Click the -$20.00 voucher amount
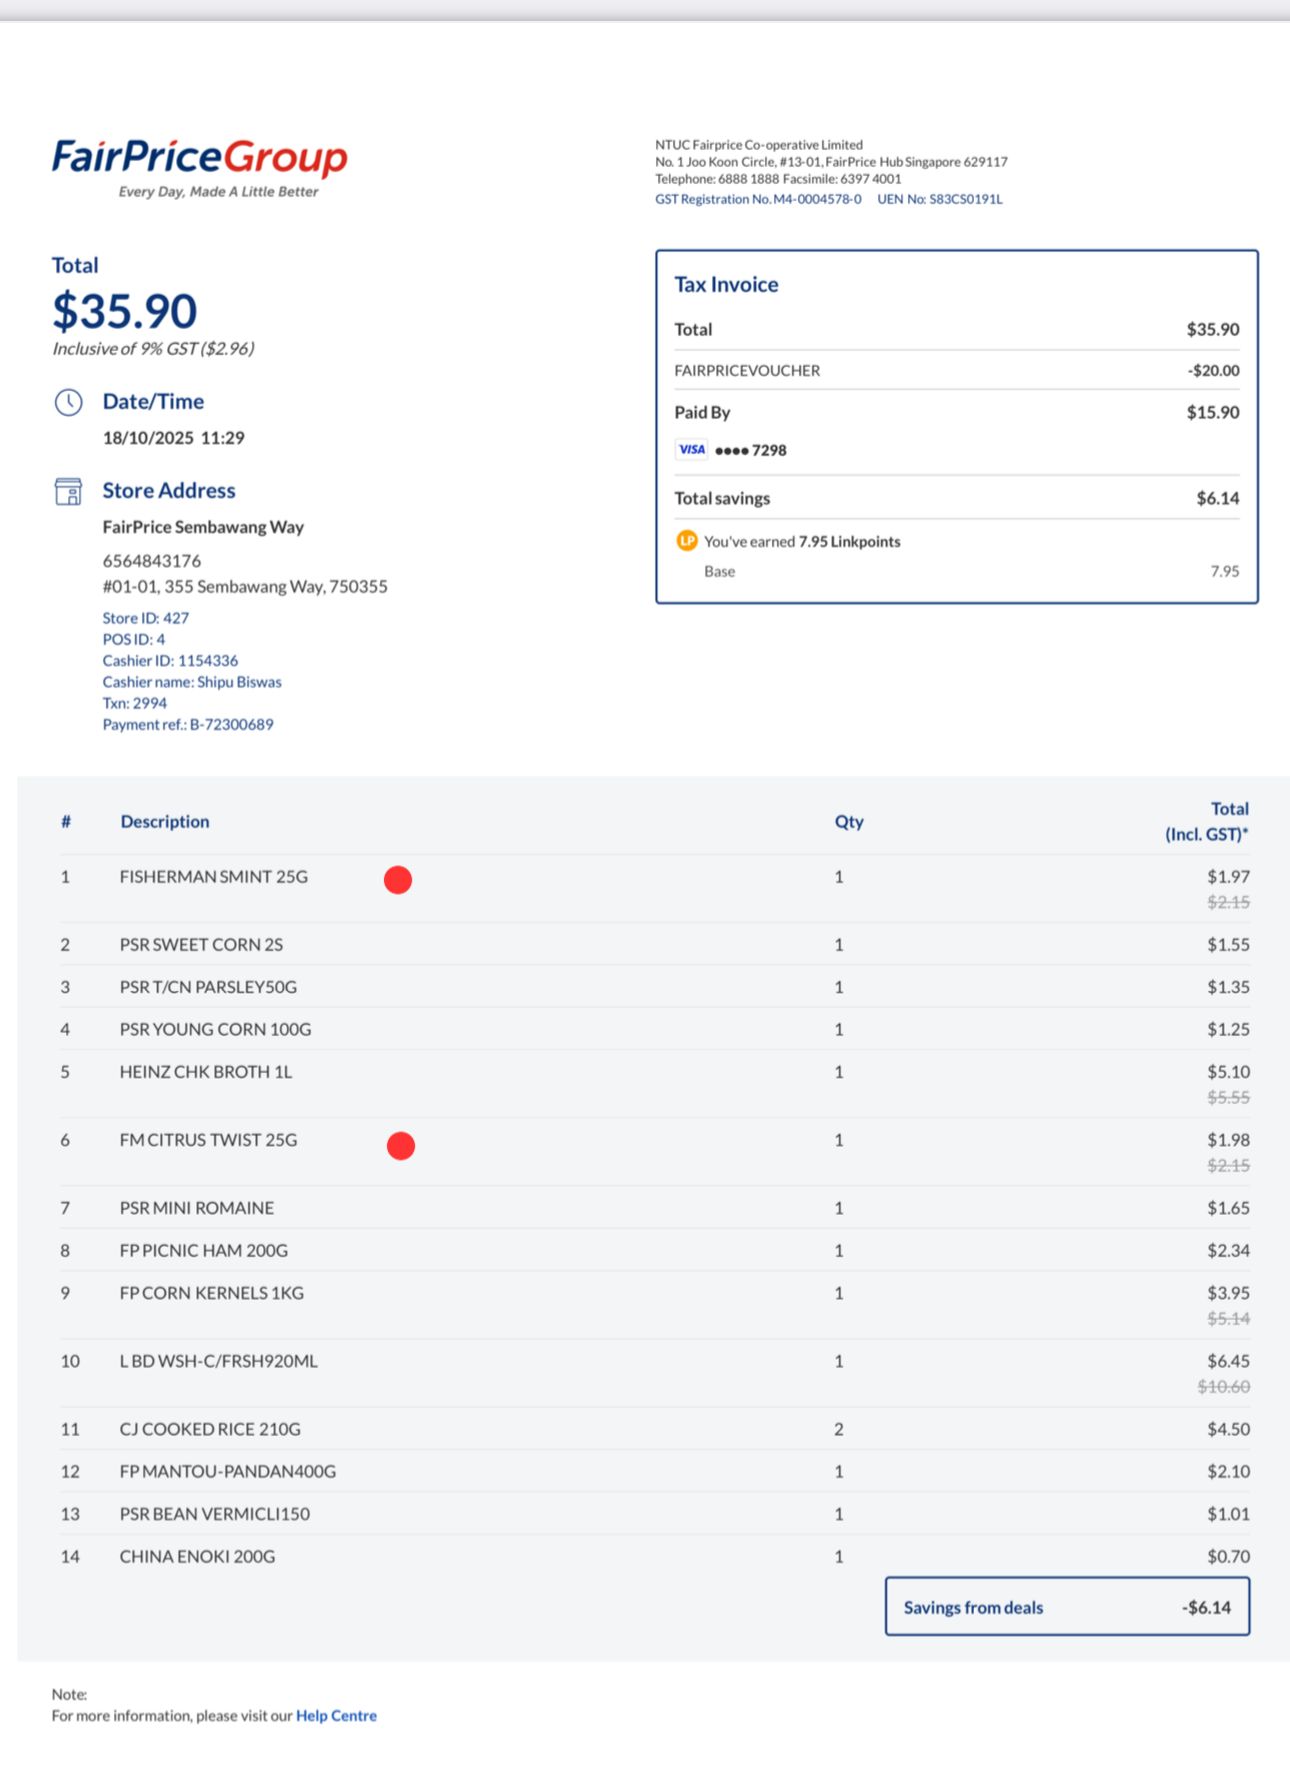This screenshot has height=1790, width=1290. pyautogui.click(x=1213, y=371)
